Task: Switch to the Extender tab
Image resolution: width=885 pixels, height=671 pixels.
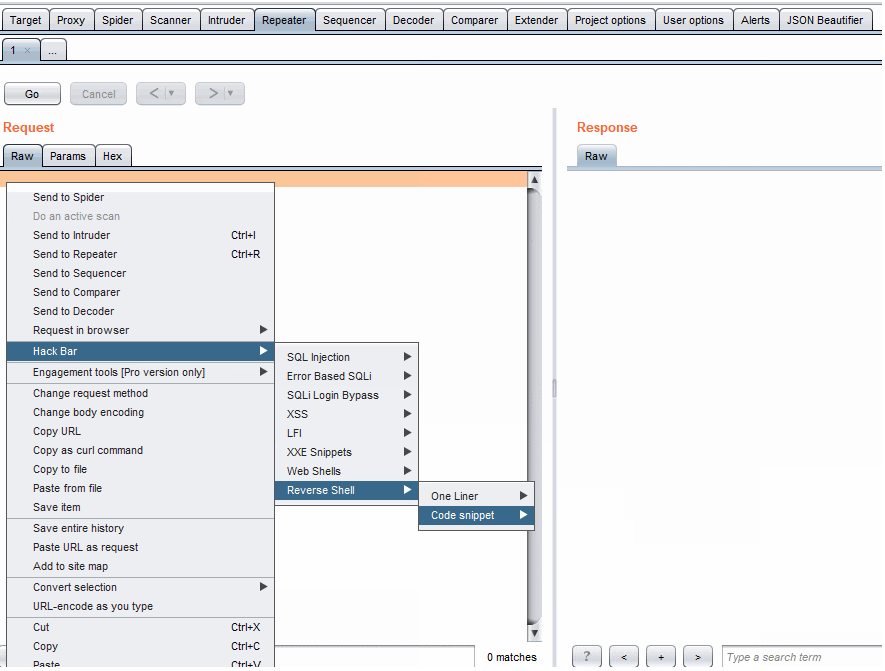Action: [x=536, y=20]
